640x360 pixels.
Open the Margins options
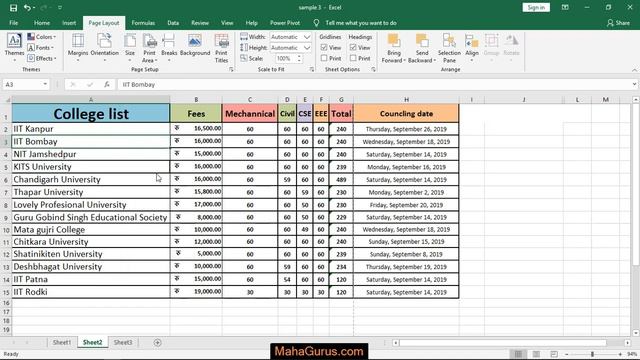point(78,47)
